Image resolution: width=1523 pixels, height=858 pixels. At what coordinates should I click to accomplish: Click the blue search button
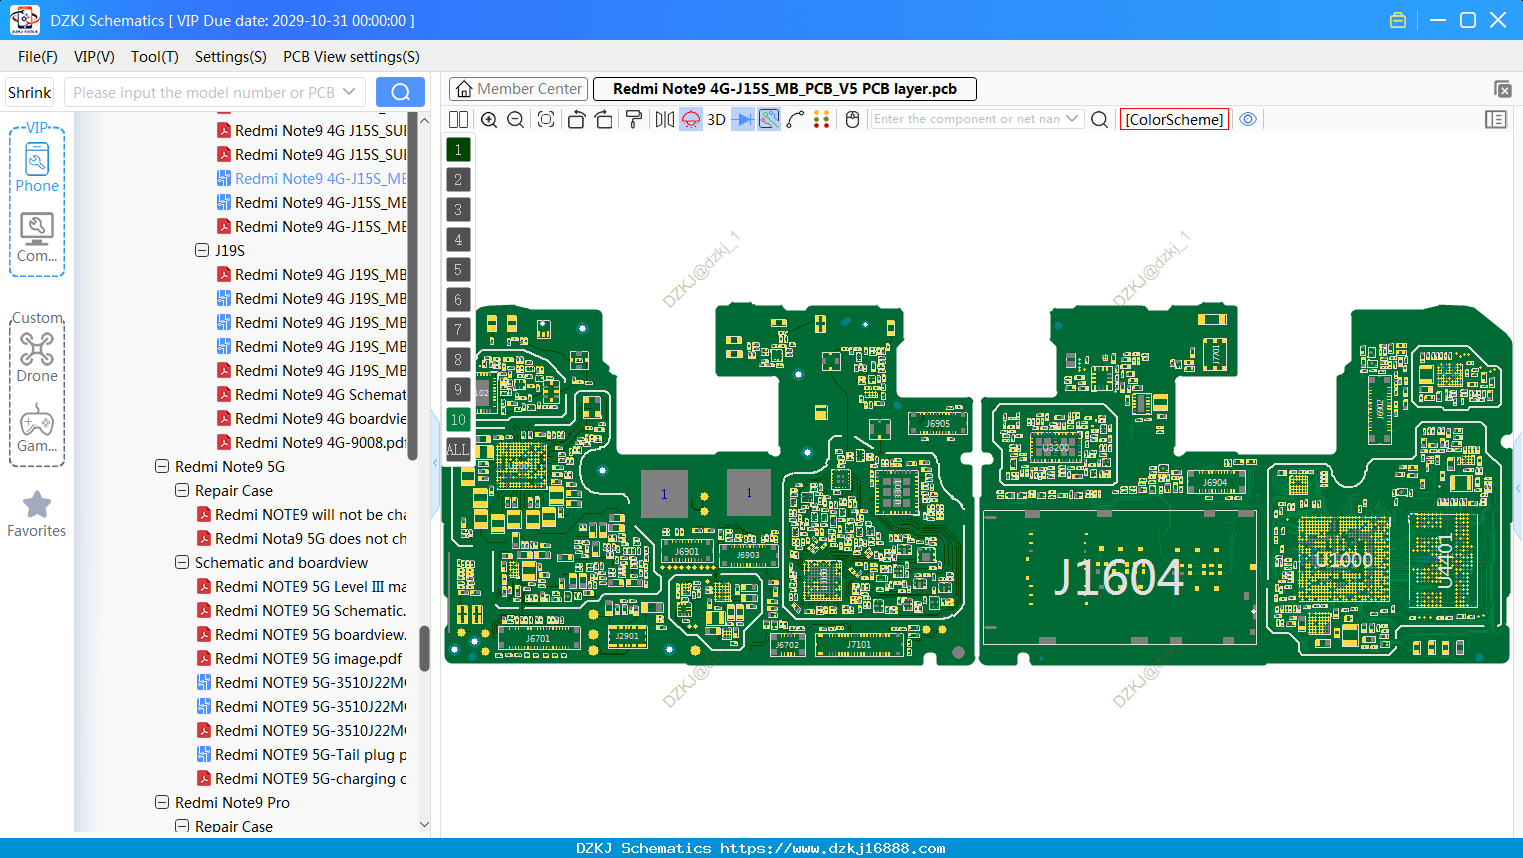point(400,92)
